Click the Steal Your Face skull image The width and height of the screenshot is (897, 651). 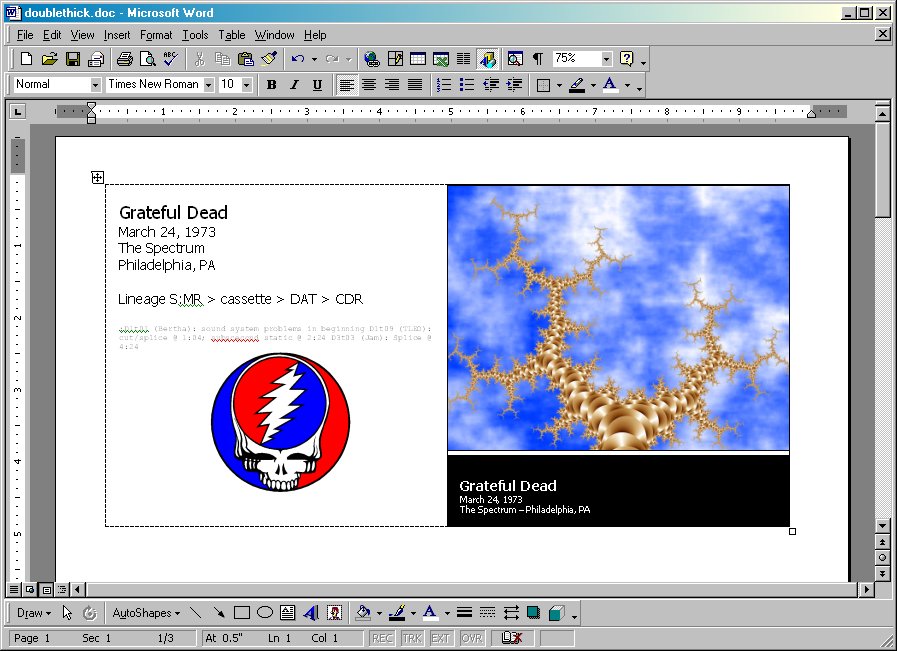280,422
